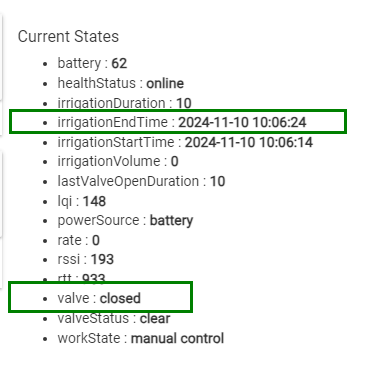Click the powerSource battery entry
378x367 pixels.
(125, 221)
